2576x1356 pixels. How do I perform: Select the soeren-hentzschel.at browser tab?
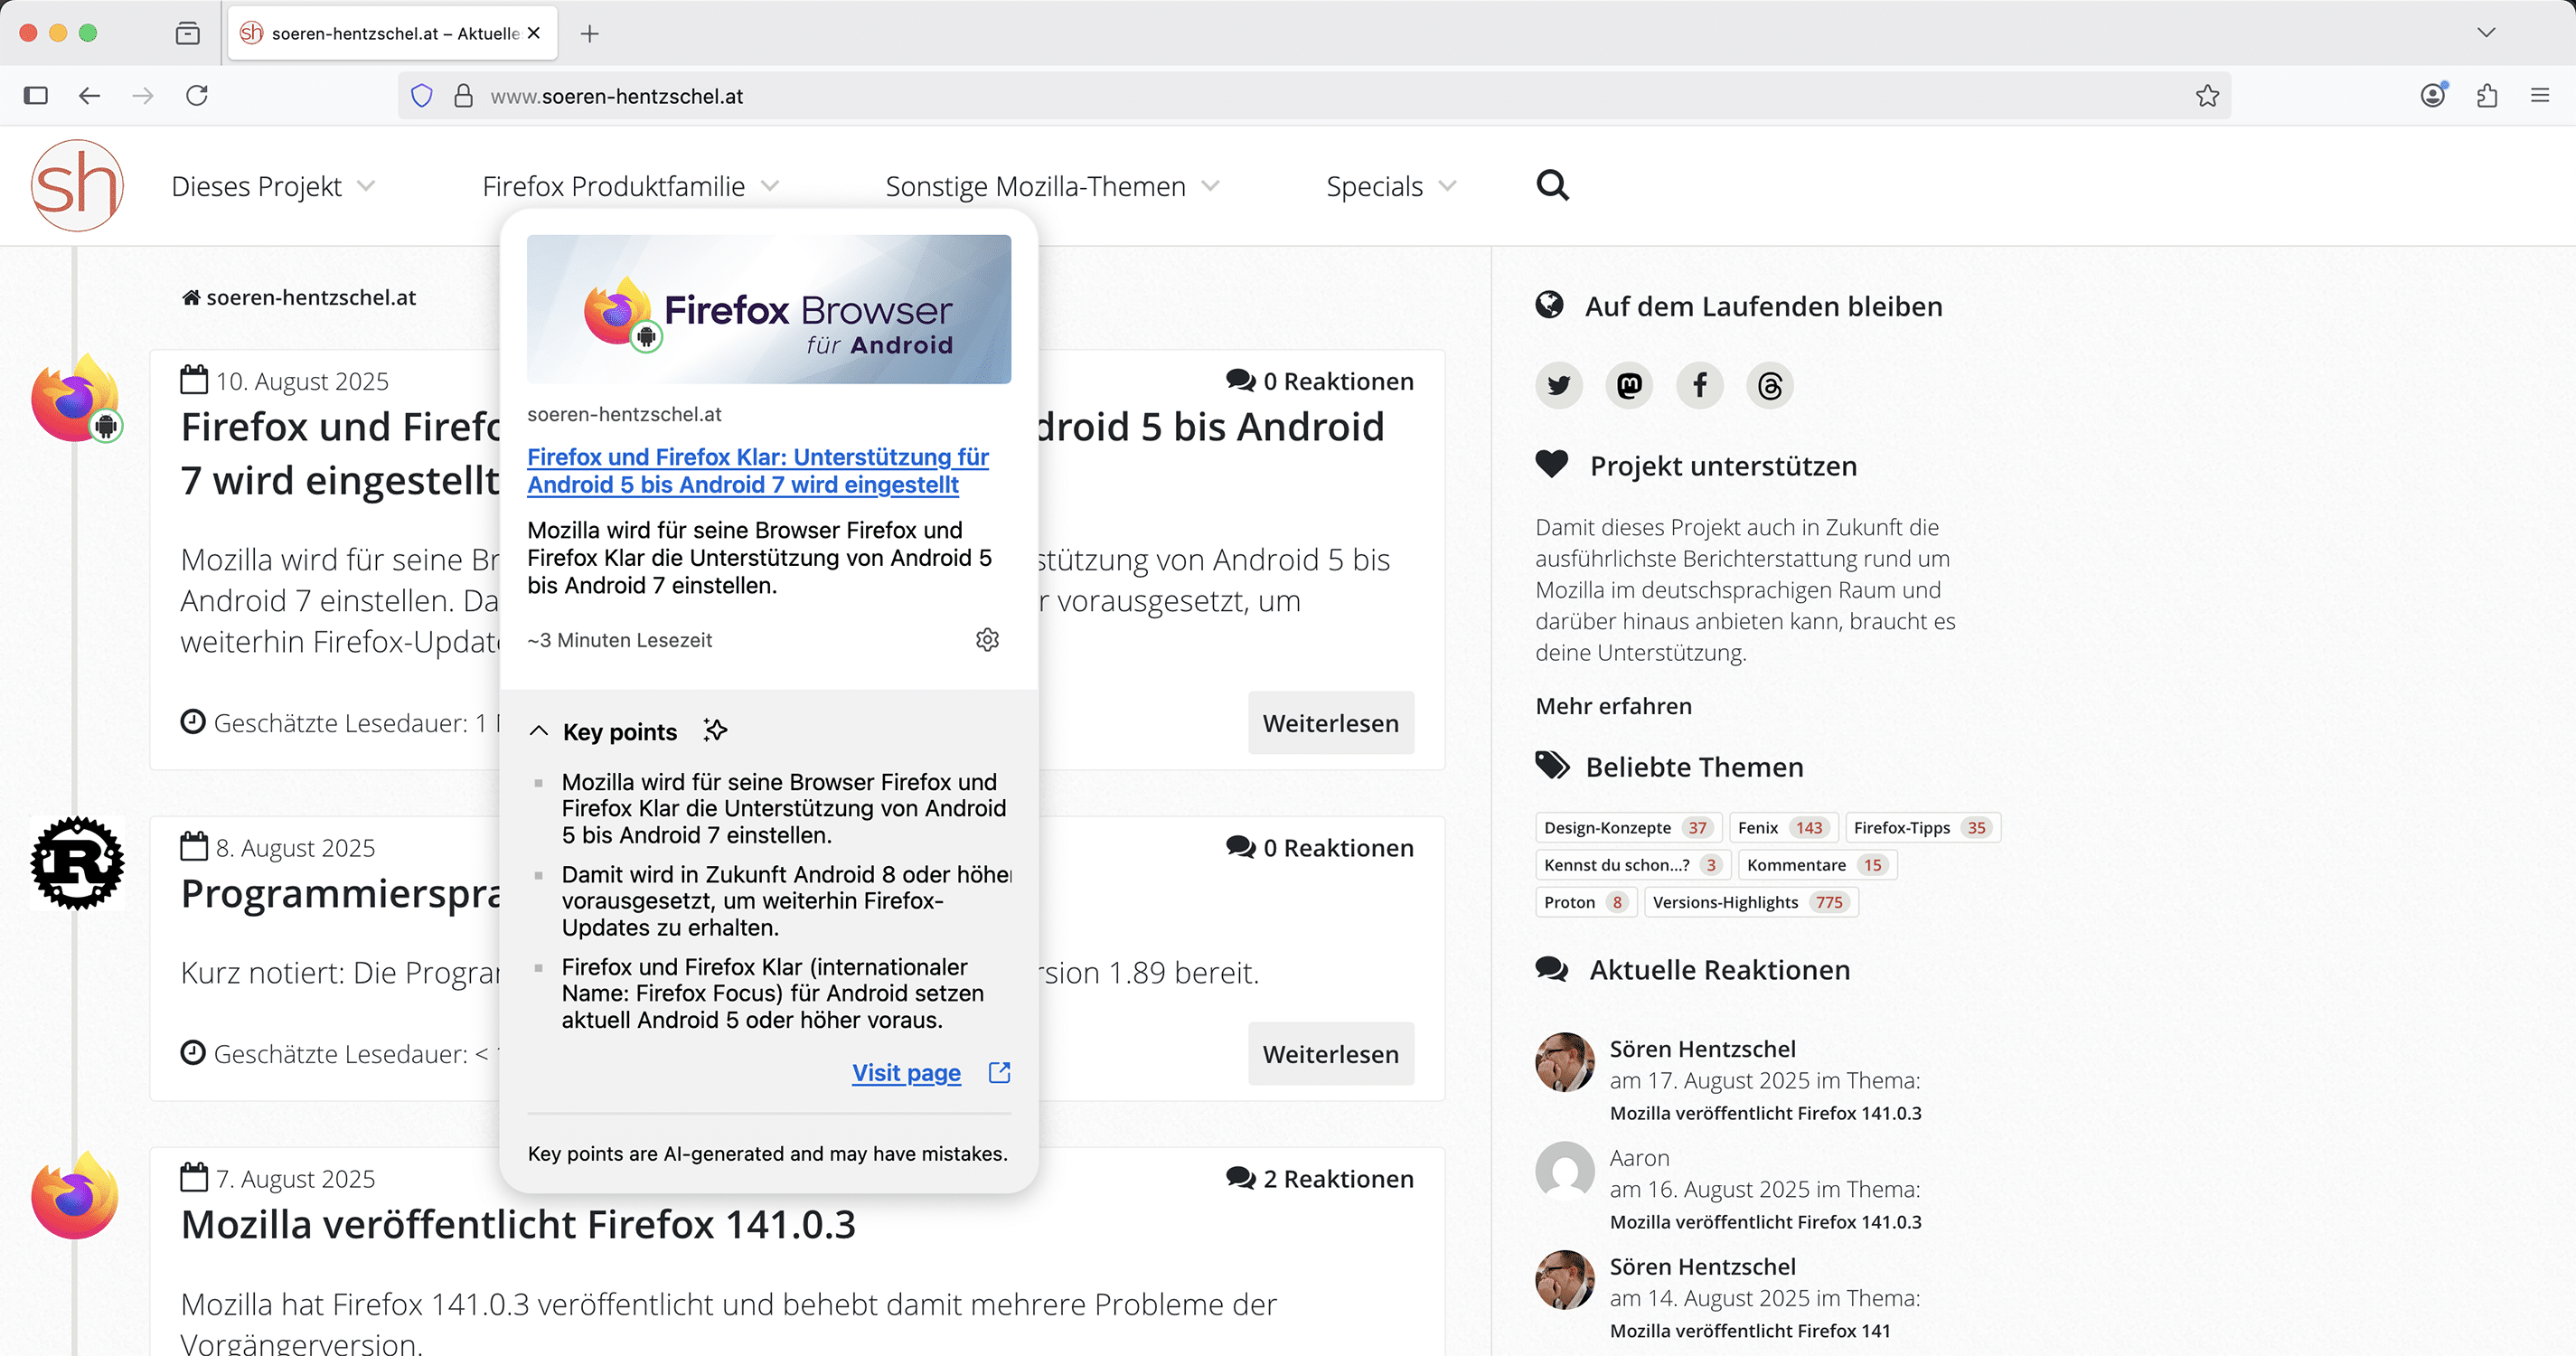[x=393, y=33]
